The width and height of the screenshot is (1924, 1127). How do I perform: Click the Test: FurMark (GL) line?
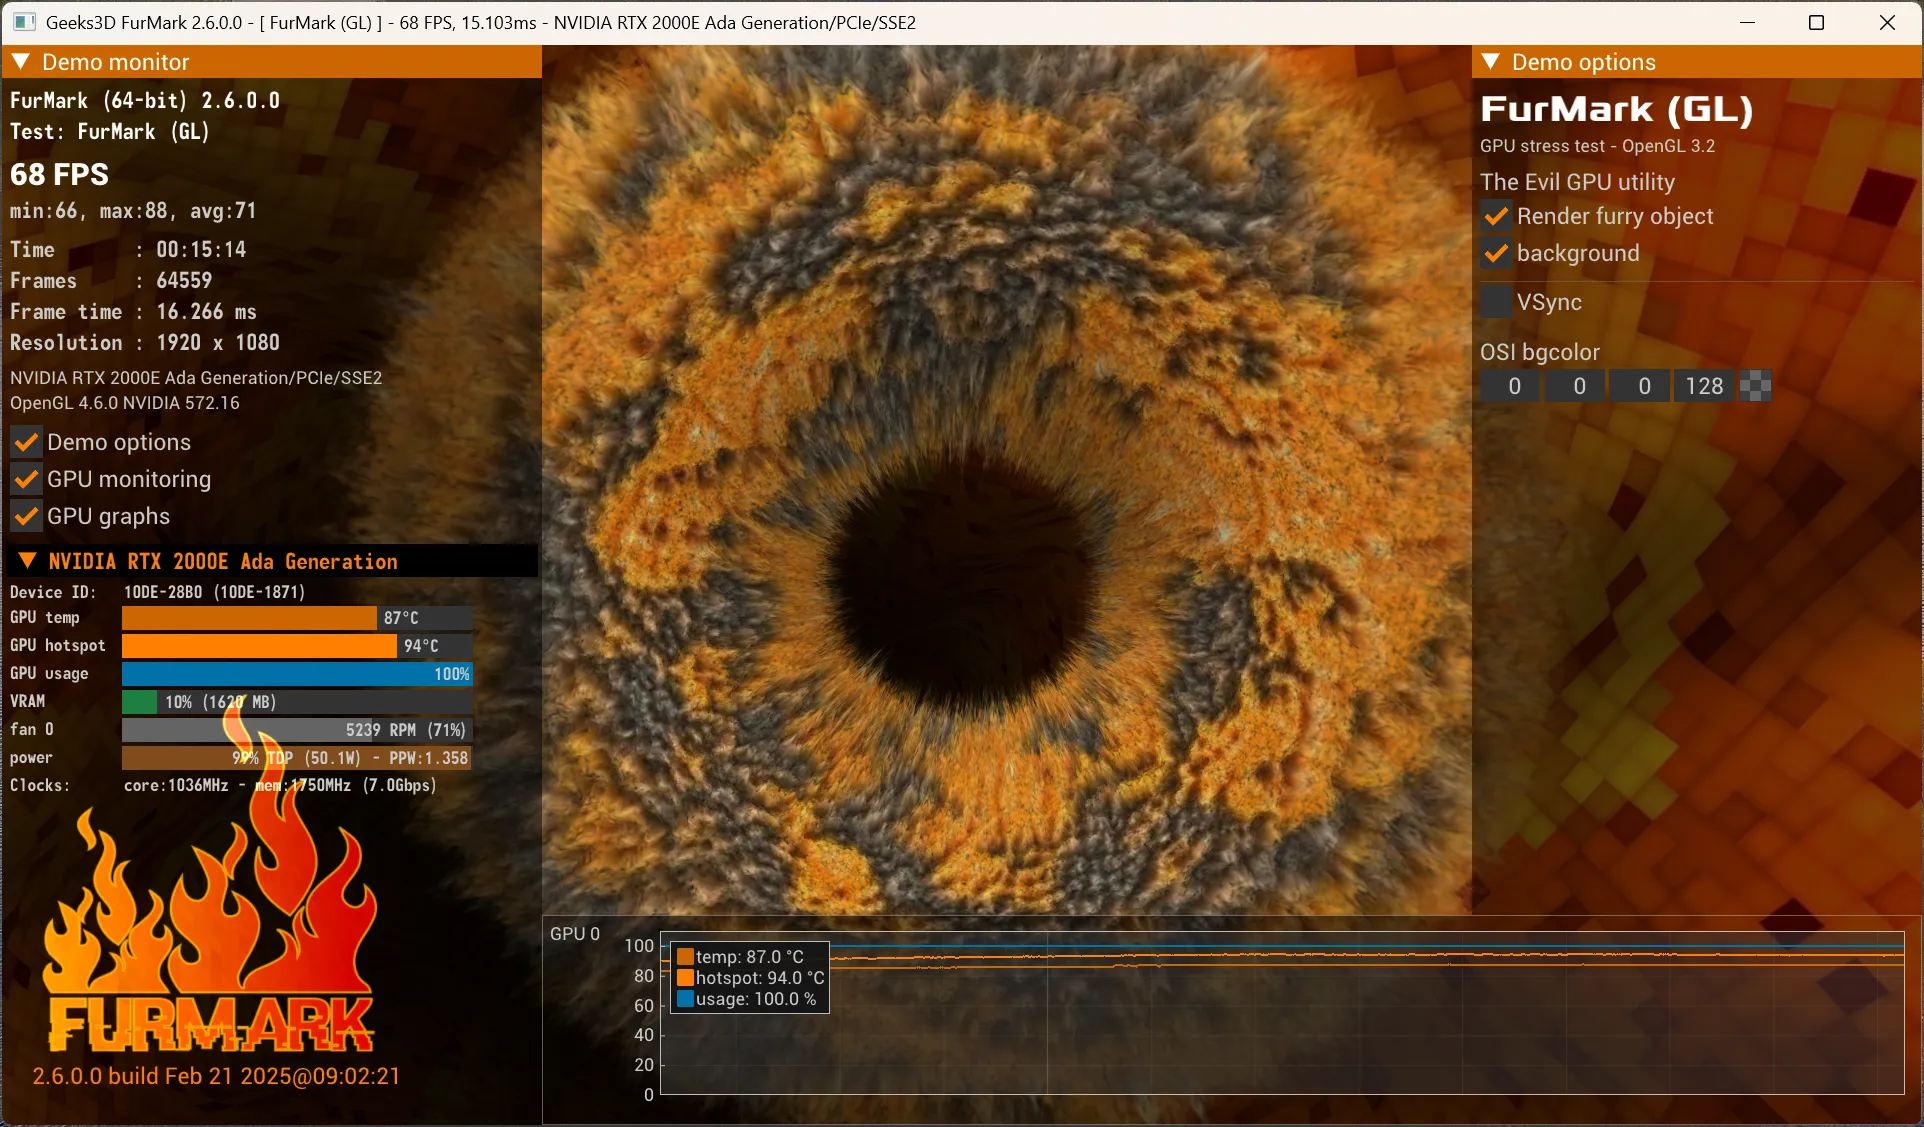pyautogui.click(x=110, y=132)
